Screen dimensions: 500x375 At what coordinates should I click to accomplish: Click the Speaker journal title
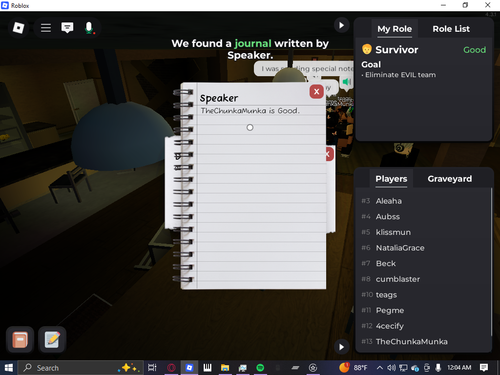tap(219, 98)
